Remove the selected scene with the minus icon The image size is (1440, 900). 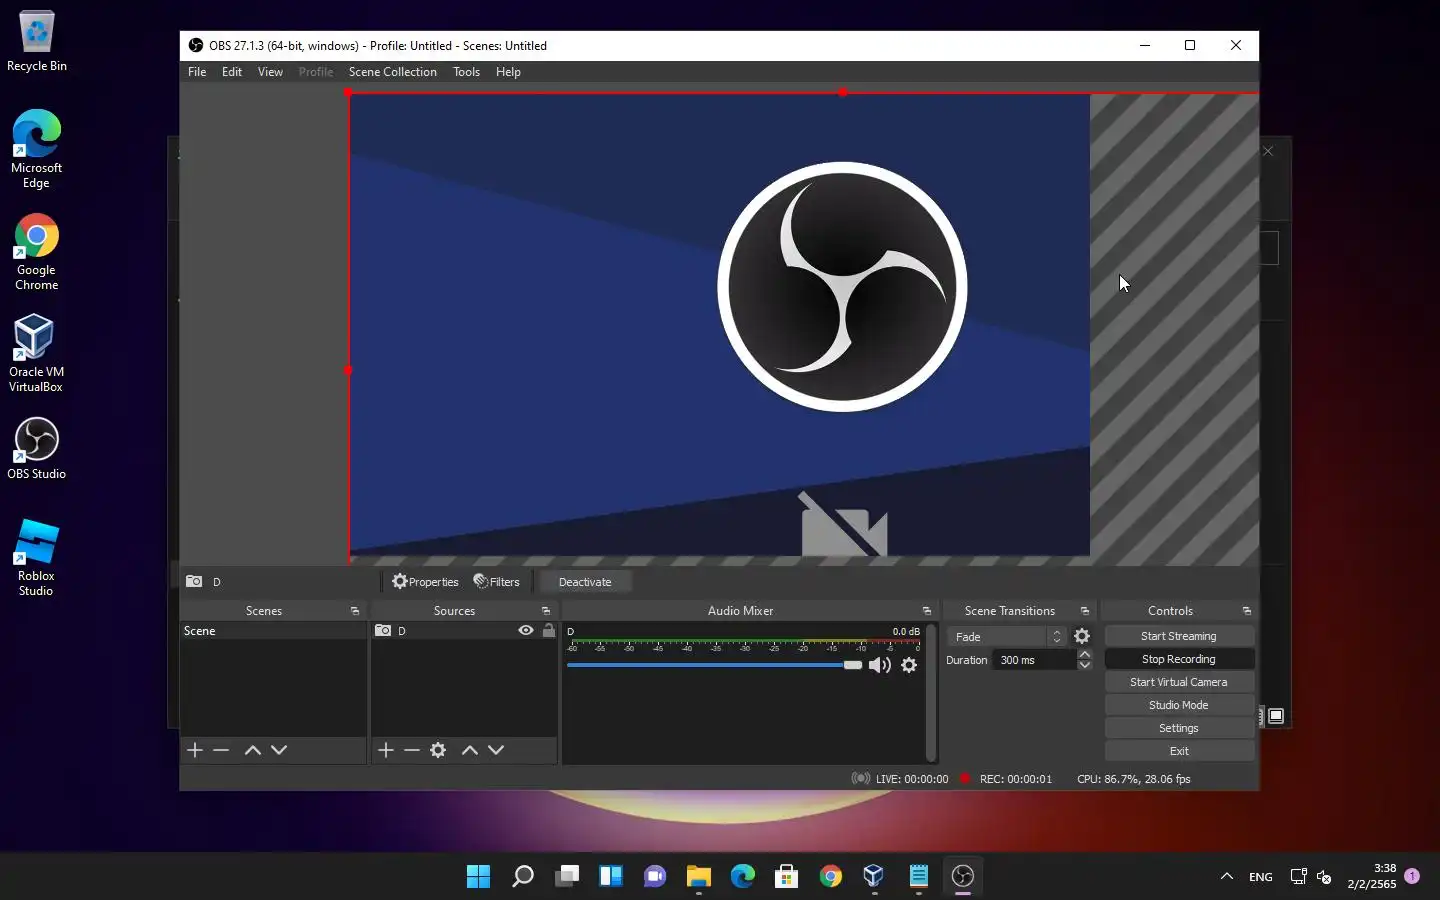click(221, 750)
